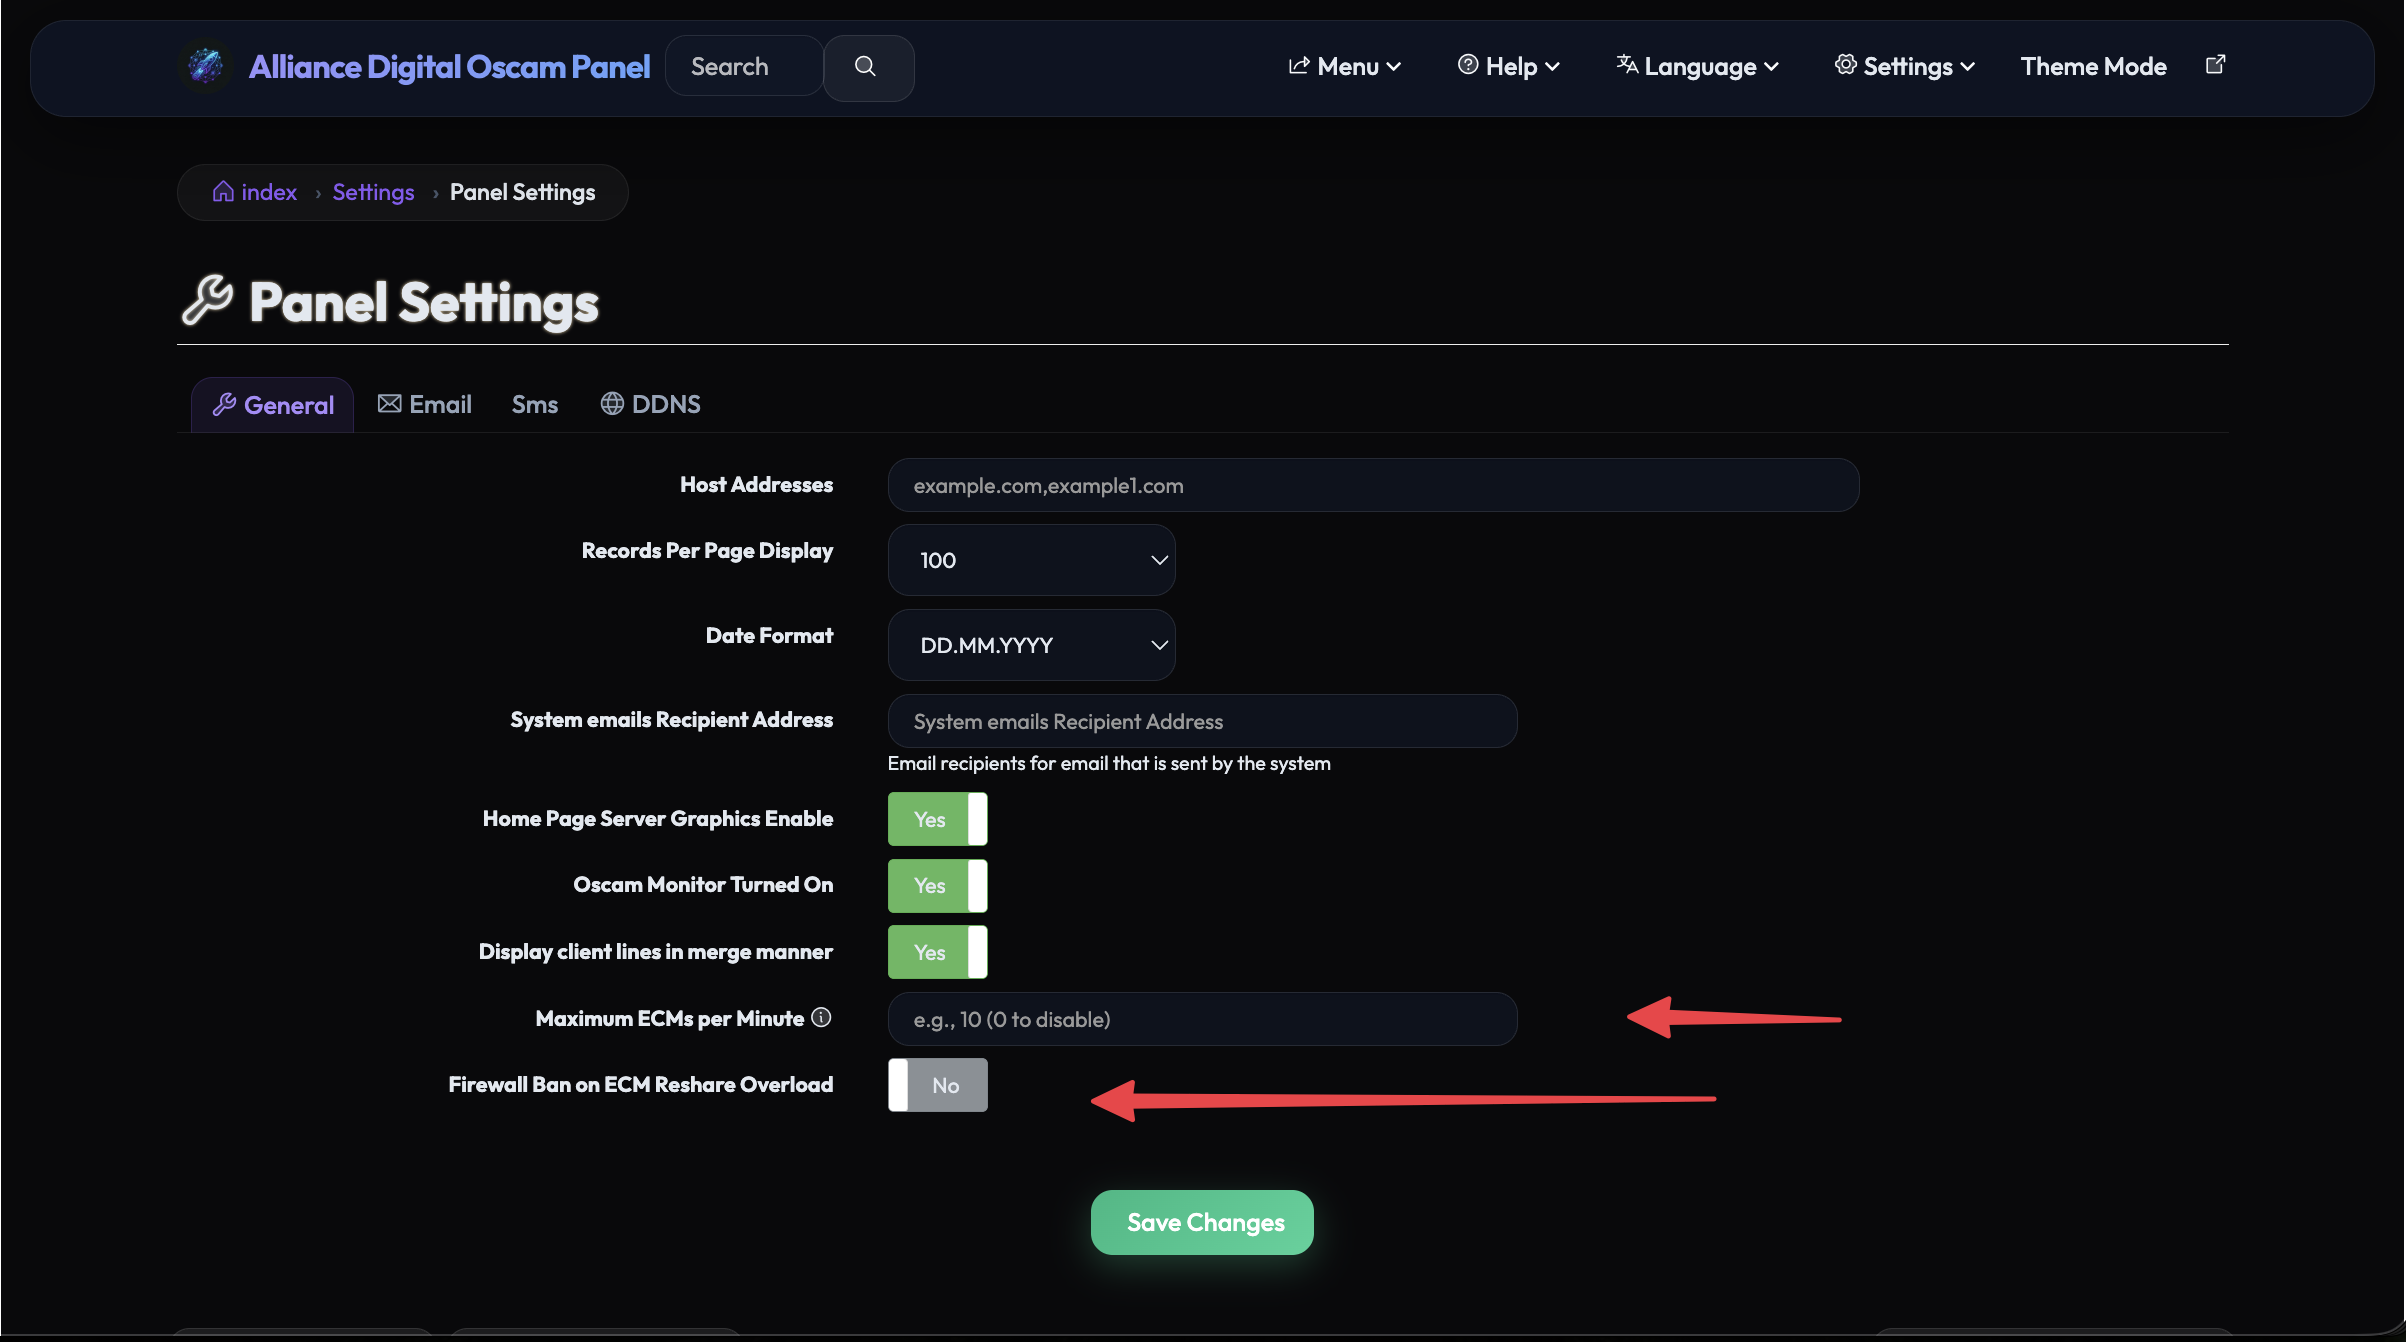Click the wrench icon beside Panel Settings title
Image resolution: width=2406 pixels, height=1342 pixels.
pyautogui.click(x=206, y=301)
